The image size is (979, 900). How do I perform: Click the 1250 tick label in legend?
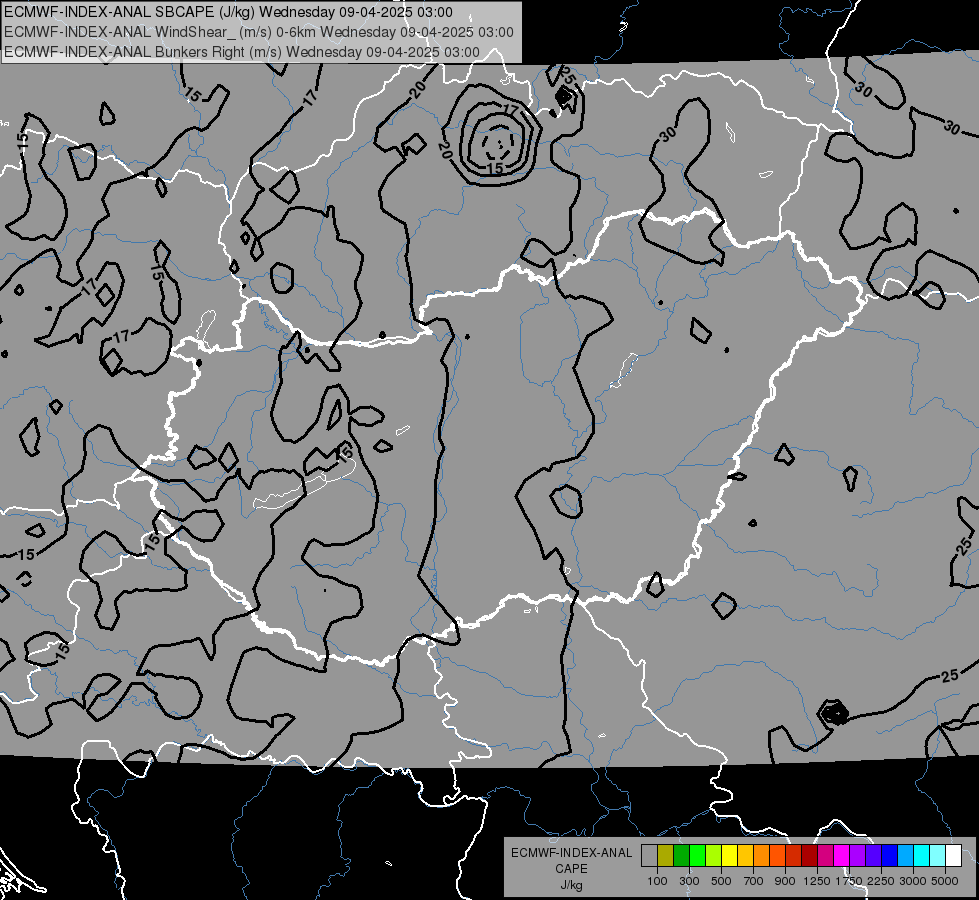tap(817, 881)
